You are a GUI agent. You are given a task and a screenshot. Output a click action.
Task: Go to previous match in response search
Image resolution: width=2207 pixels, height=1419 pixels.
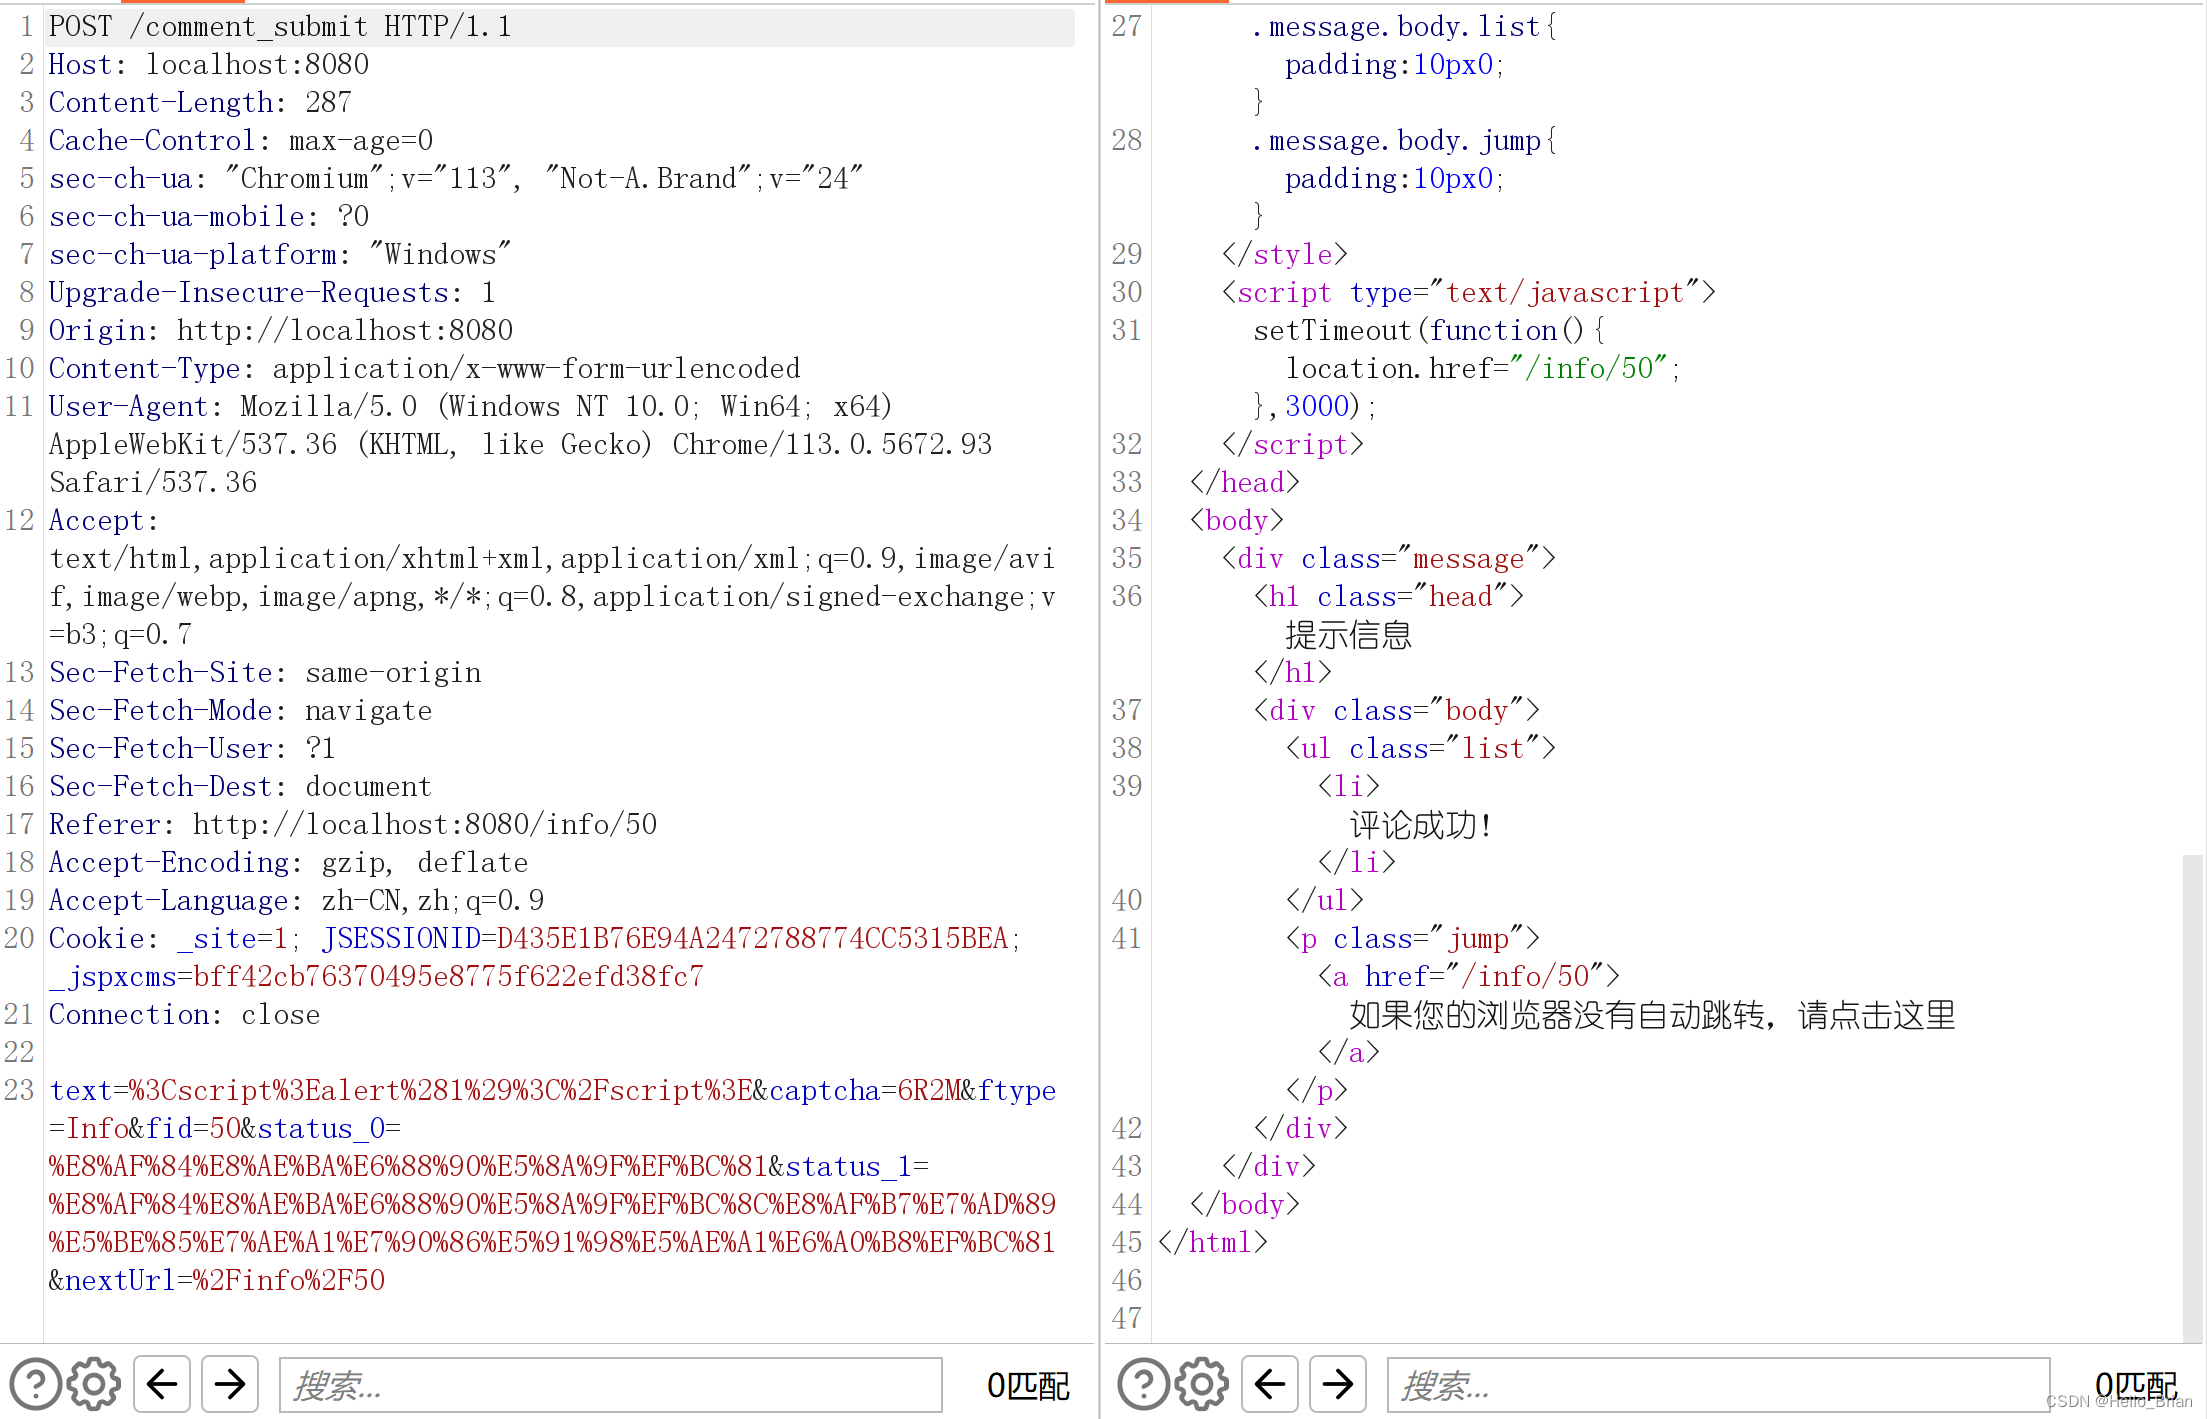1270,1385
